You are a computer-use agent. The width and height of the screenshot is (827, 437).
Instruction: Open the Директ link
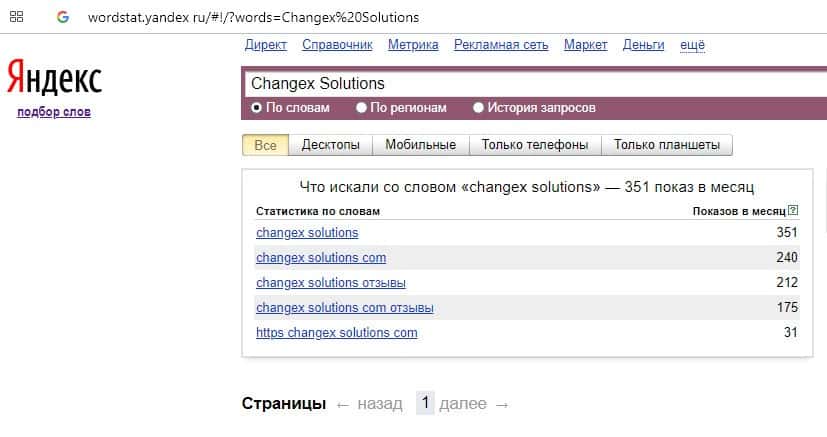265,45
